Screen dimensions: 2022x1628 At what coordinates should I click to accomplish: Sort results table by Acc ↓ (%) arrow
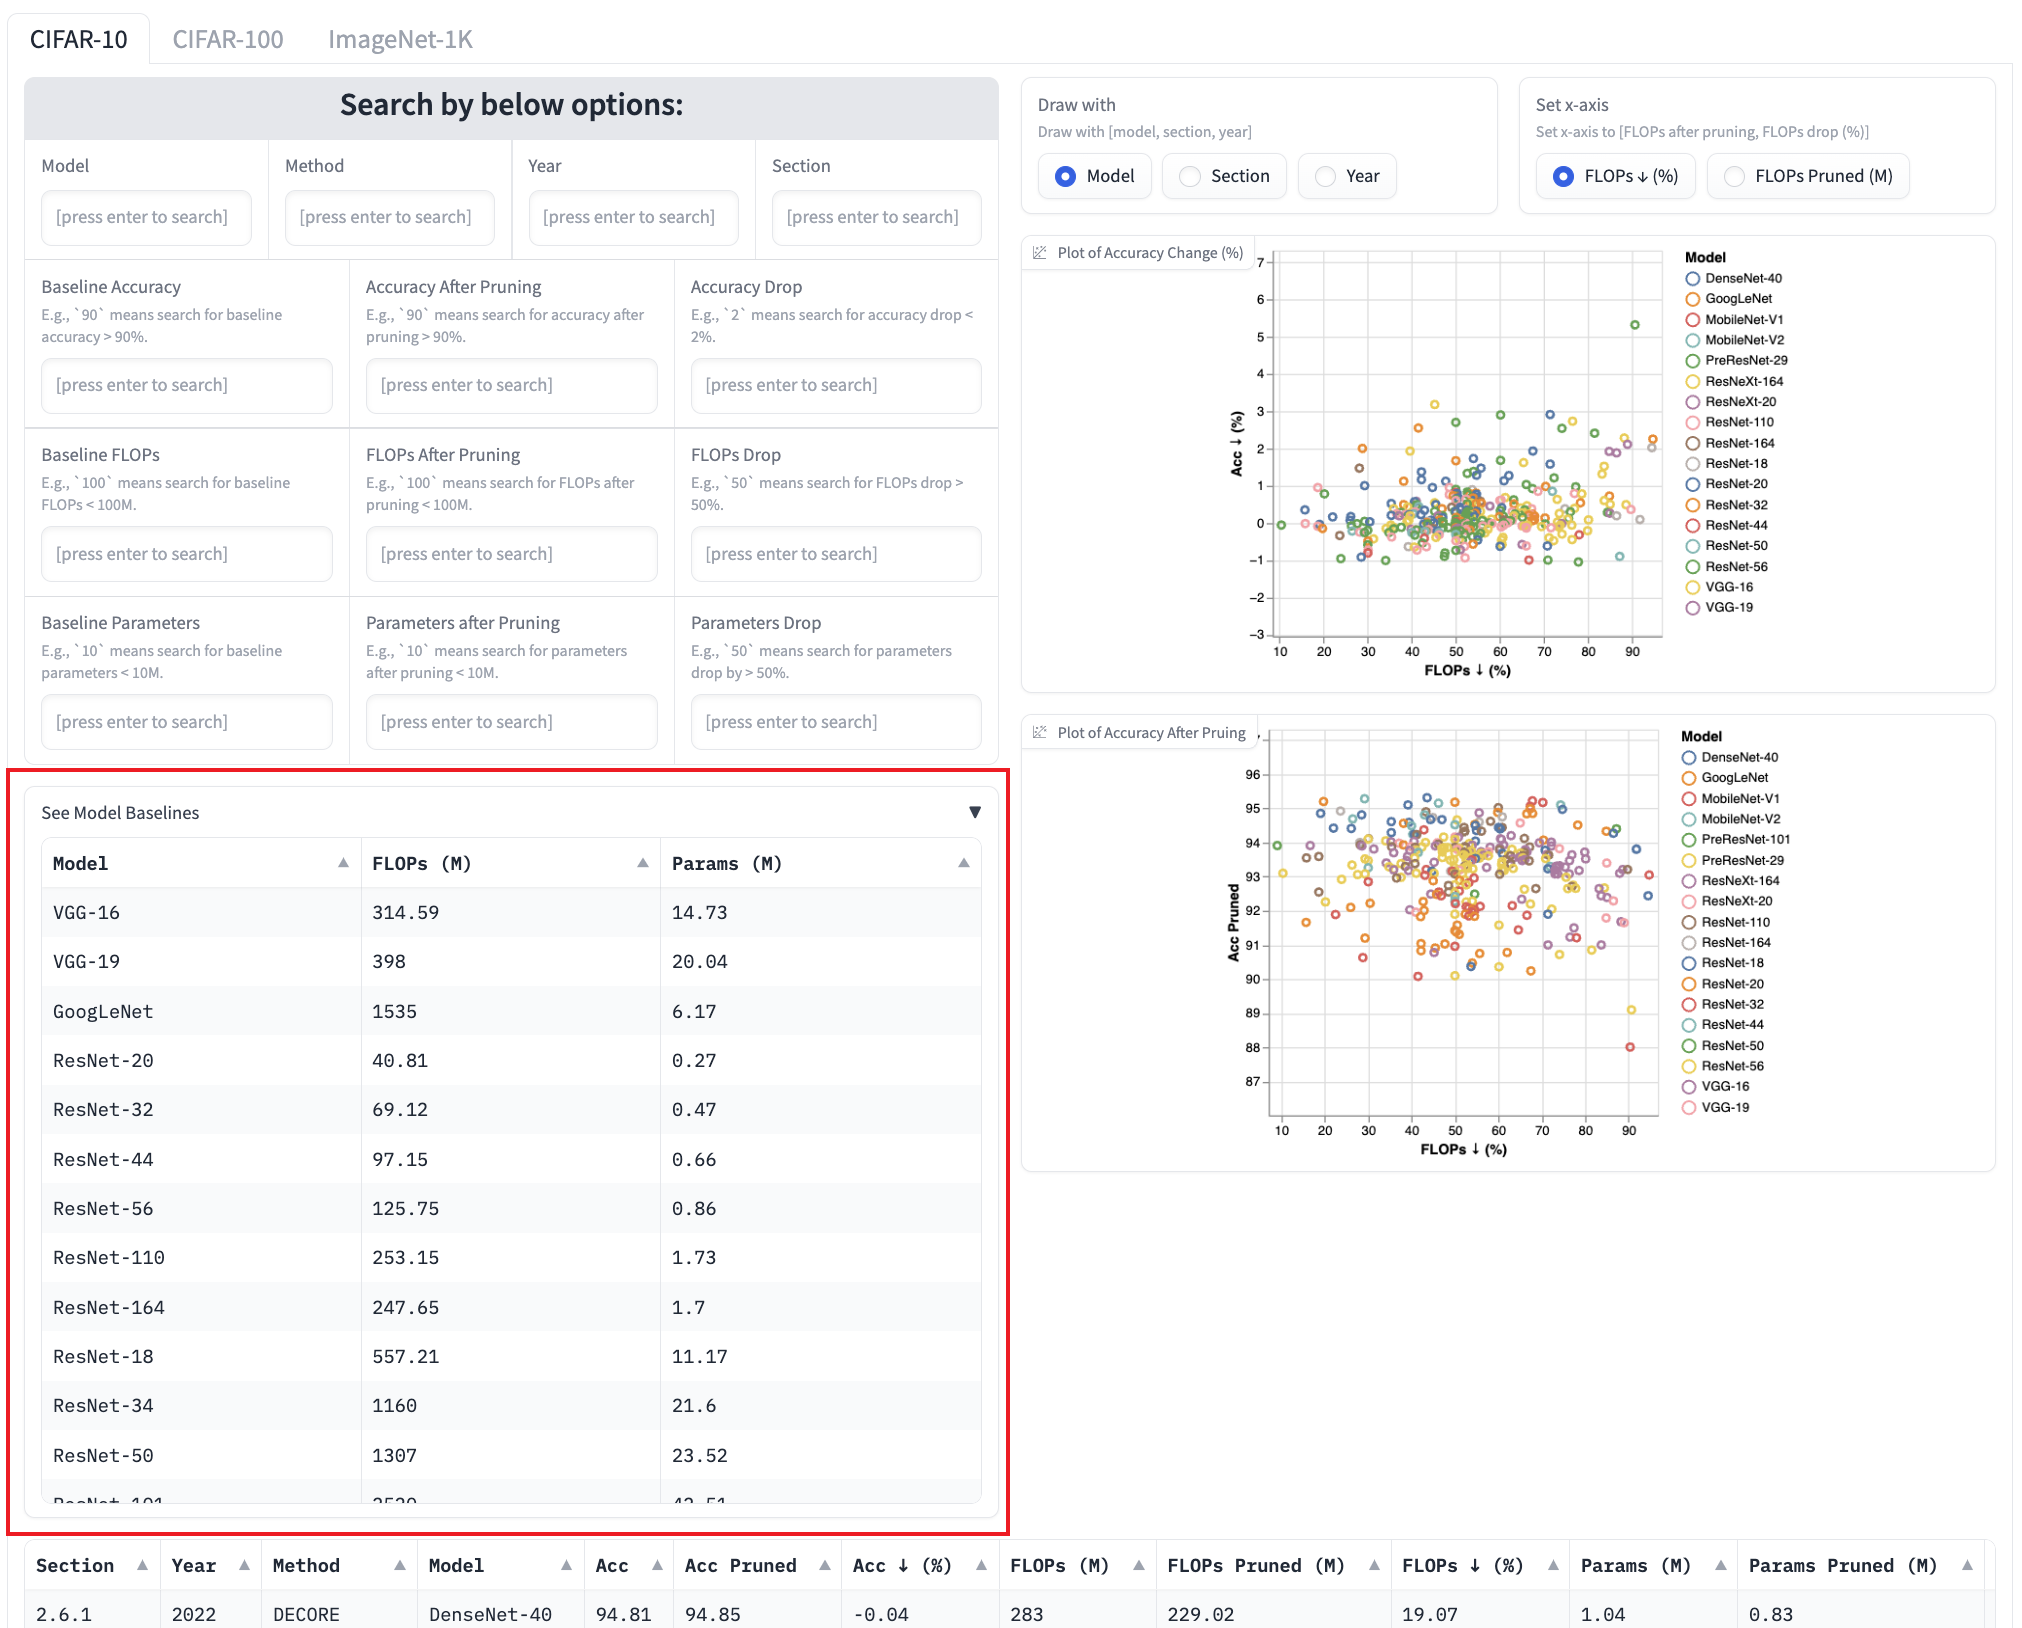(x=982, y=1565)
